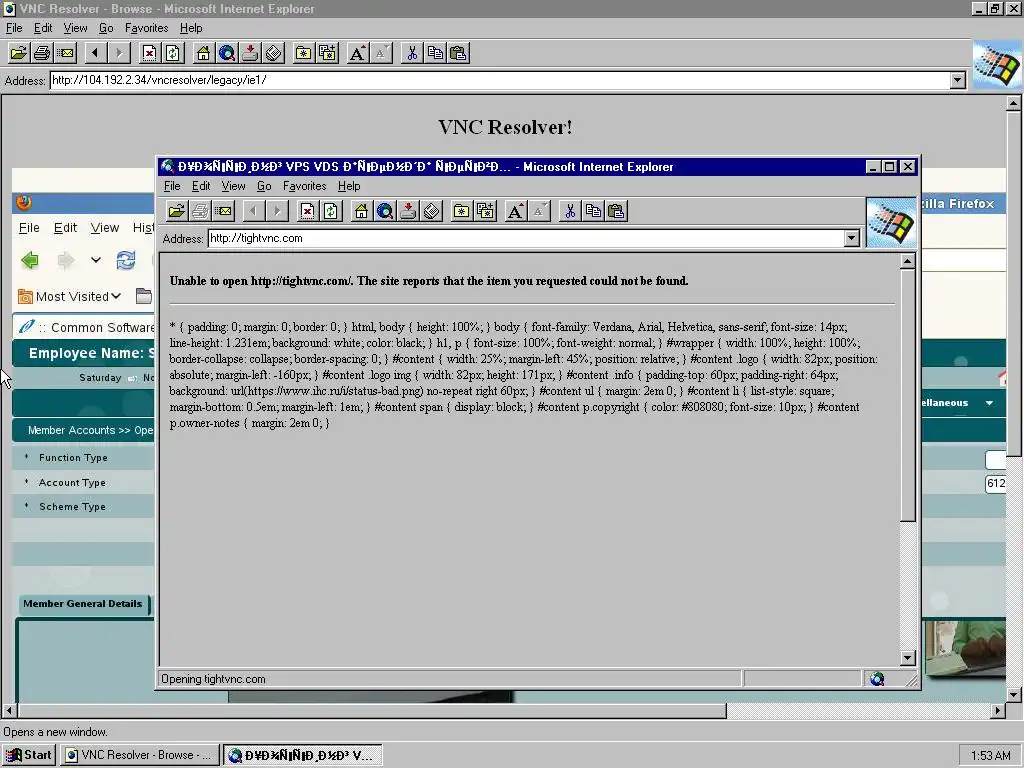Viewport: 1024px width, 768px height.
Task: Click Paste icon in tightvnc window toolbar
Action: pos(616,211)
